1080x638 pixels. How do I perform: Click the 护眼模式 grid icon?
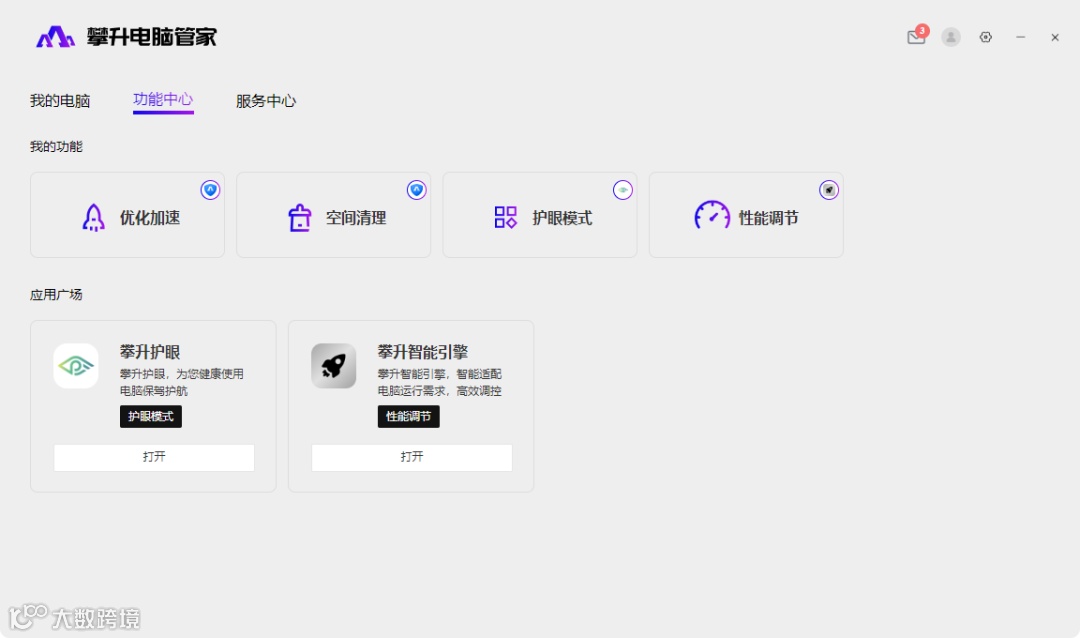[506, 218]
